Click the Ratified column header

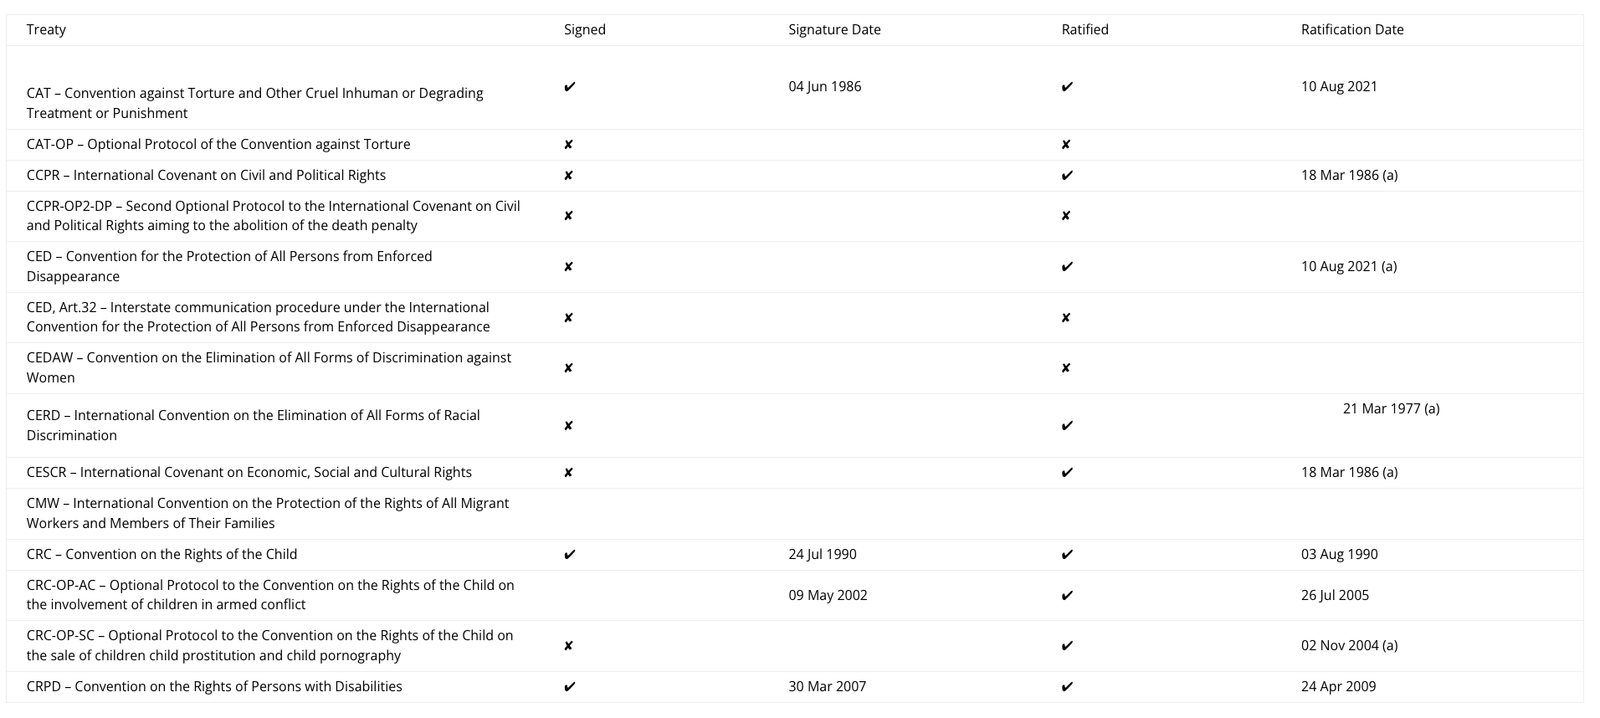pos(1085,30)
